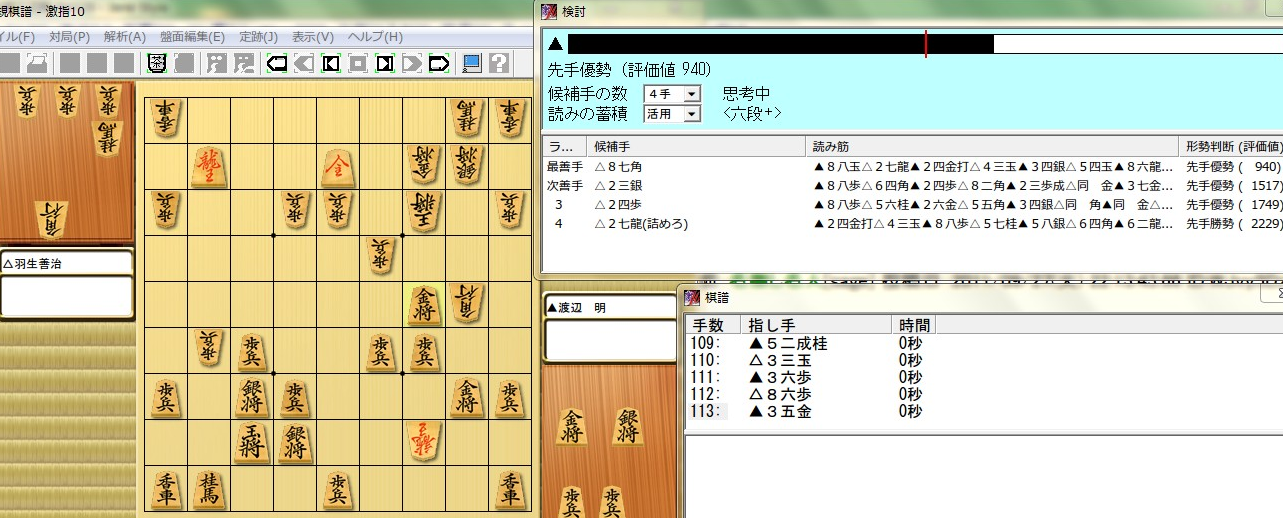Click the red promoted piece 全 on the board
The width and height of the screenshot is (1283, 518).
pos(338,167)
